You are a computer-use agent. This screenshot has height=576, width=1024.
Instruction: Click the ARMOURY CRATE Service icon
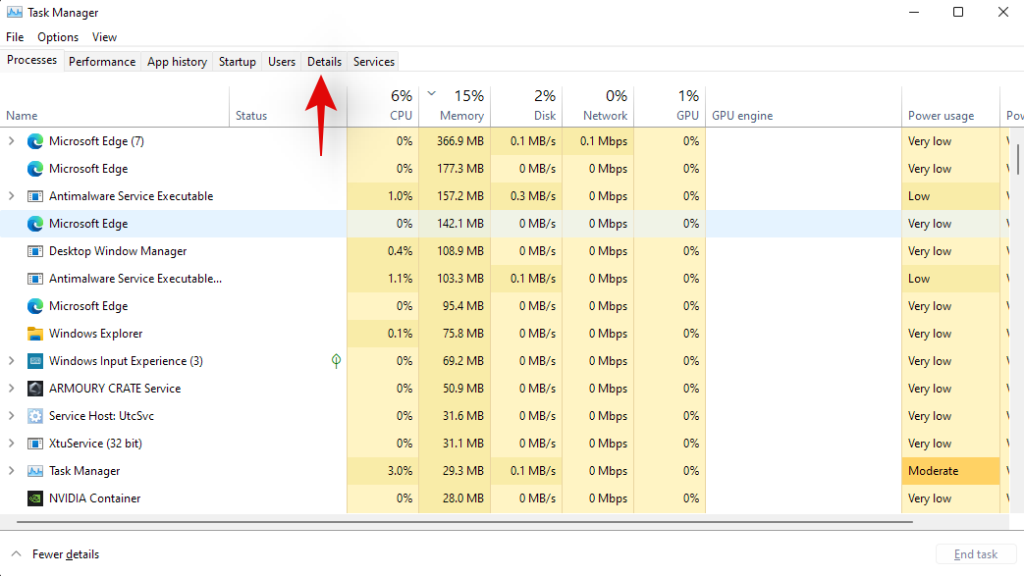click(x=35, y=389)
